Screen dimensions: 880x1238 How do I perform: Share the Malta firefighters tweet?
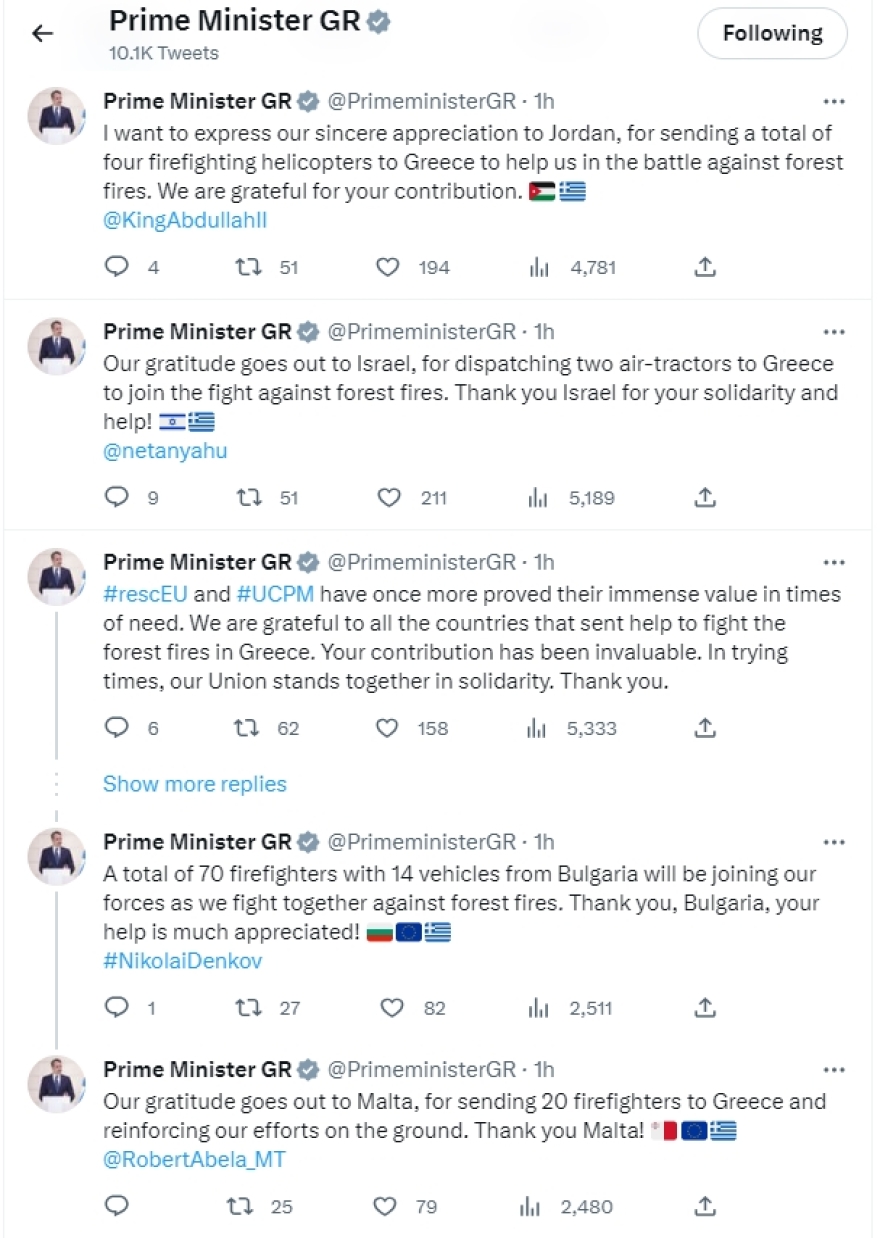704,1206
